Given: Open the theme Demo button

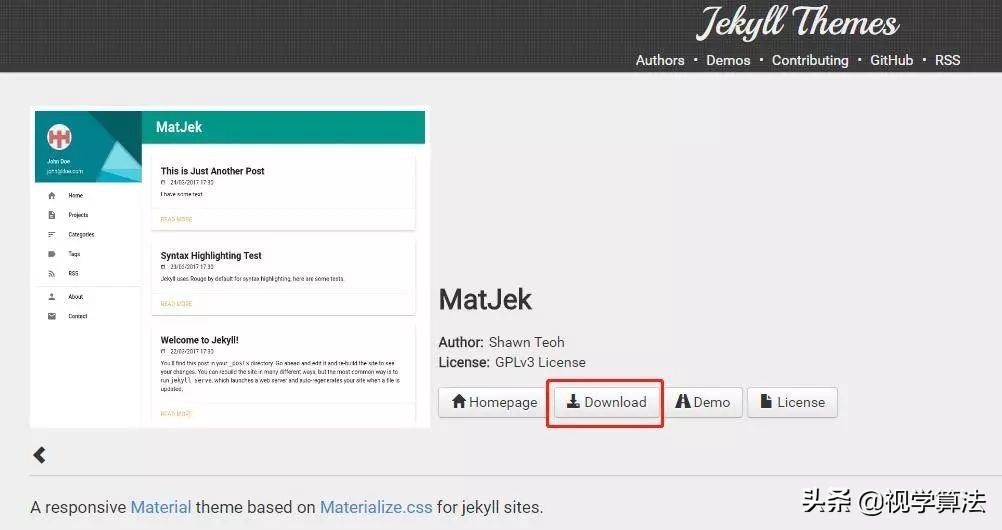Looking at the screenshot, I should click(x=703, y=402).
